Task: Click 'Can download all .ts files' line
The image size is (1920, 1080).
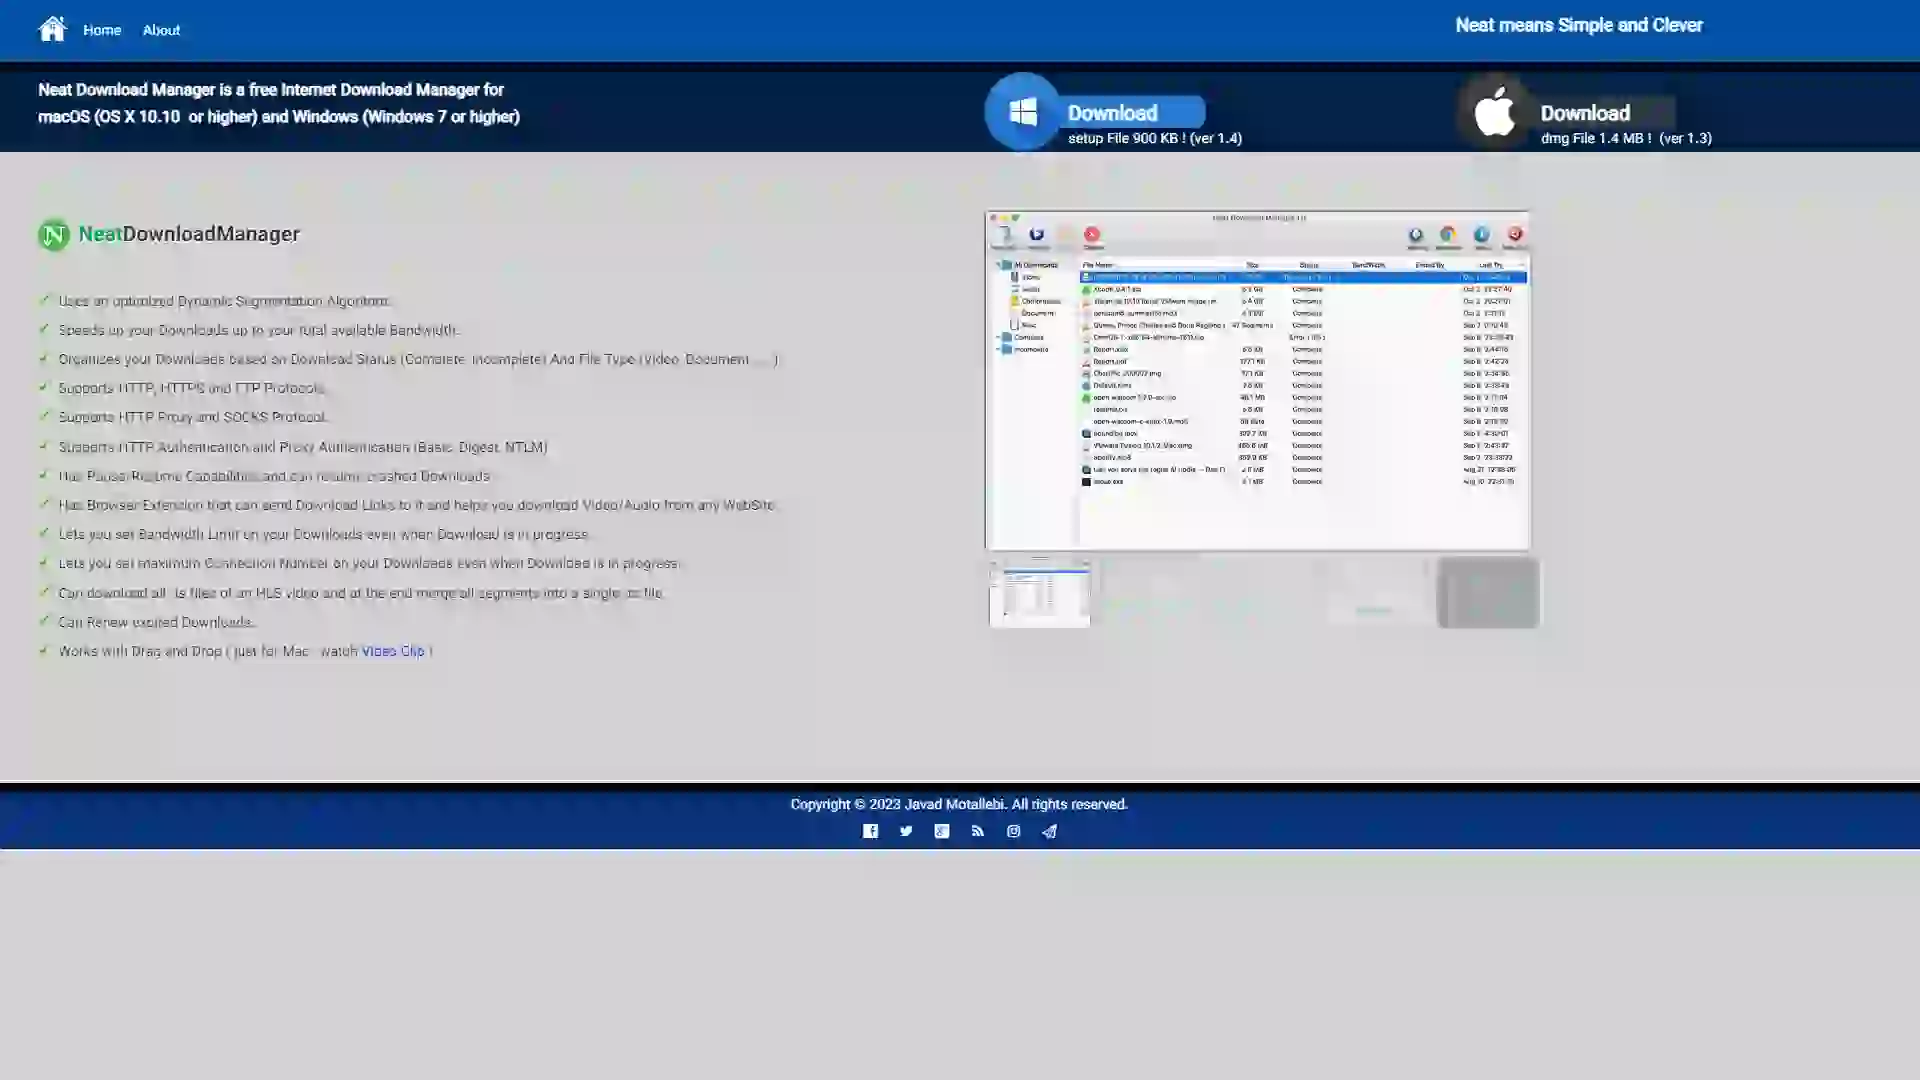Action: point(362,593)
